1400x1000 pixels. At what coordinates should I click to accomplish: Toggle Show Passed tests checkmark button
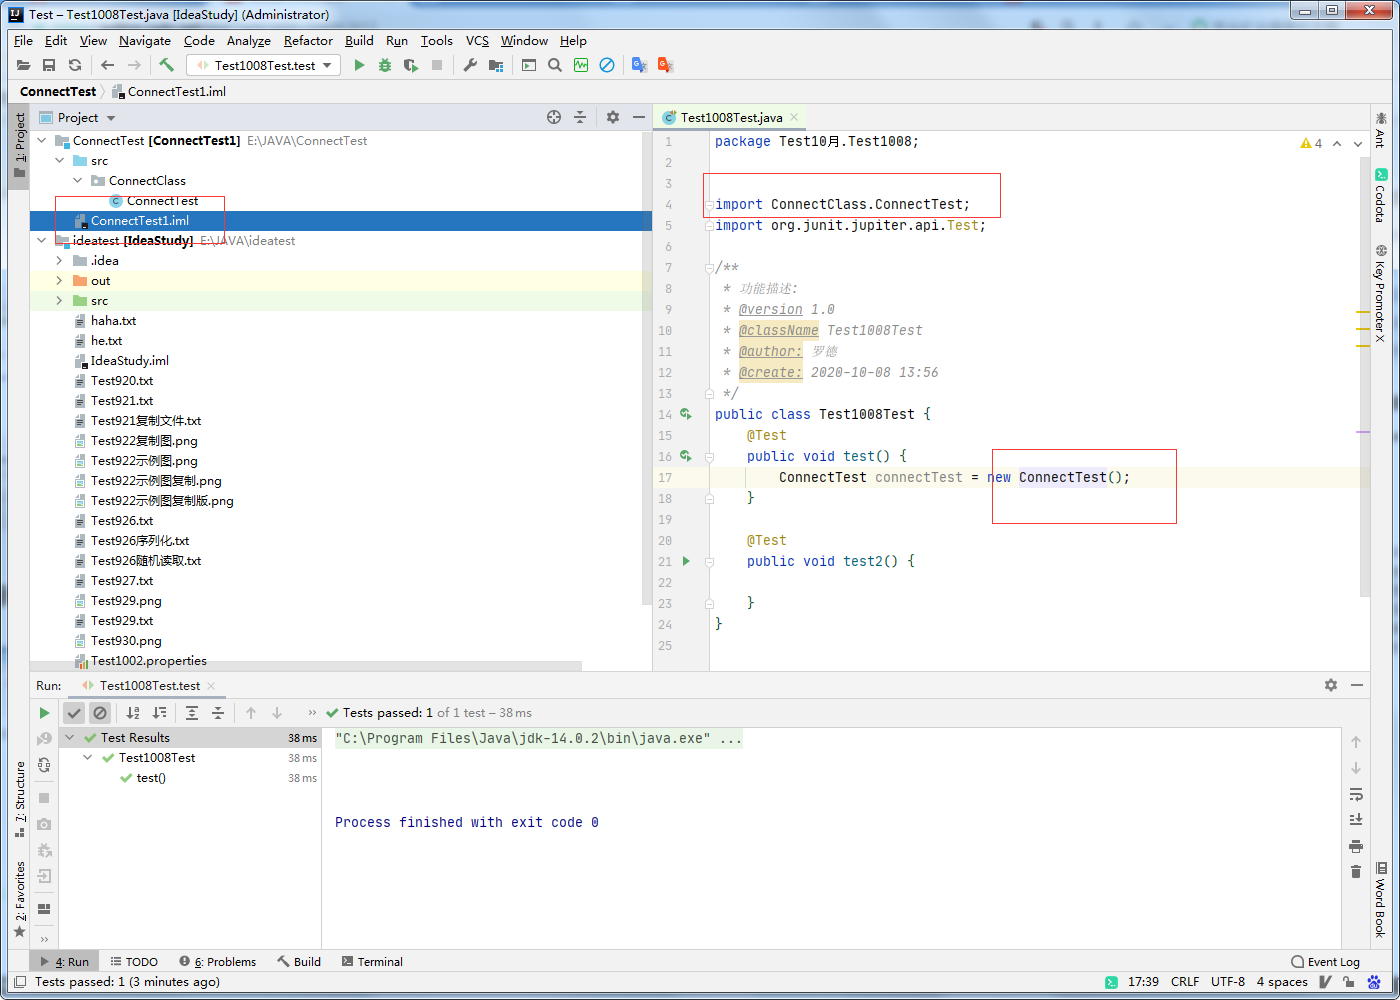point(74,713)
